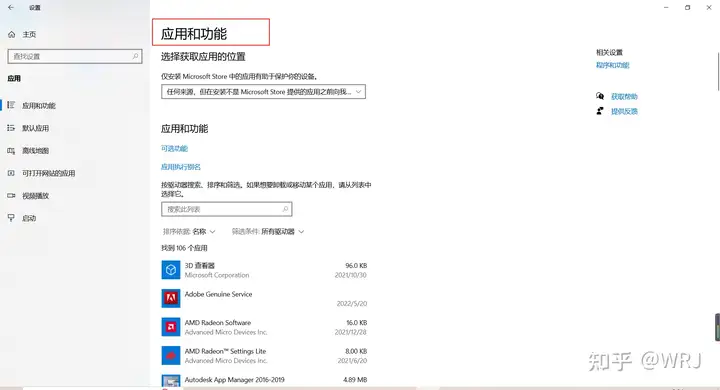Screen dimensions: 720x390
Task: Click the vertical scrollbar on the right
Action: [x=718, y=71]
